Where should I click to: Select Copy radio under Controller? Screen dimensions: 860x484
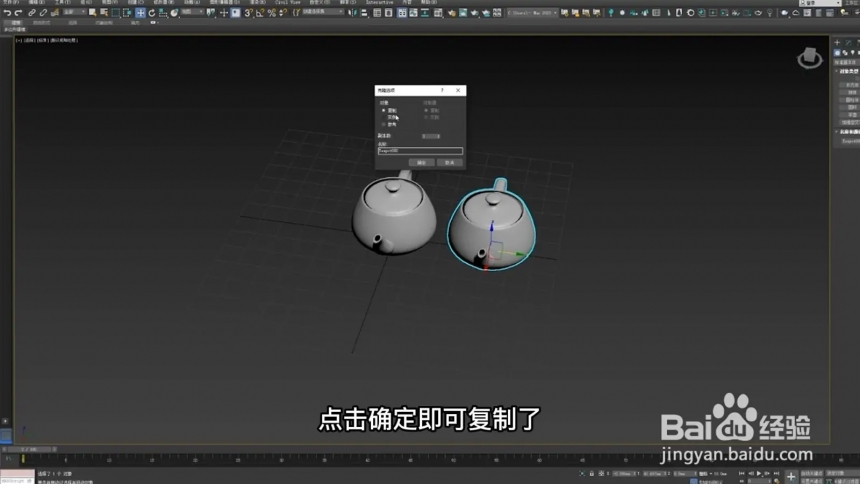pos(426,110)
